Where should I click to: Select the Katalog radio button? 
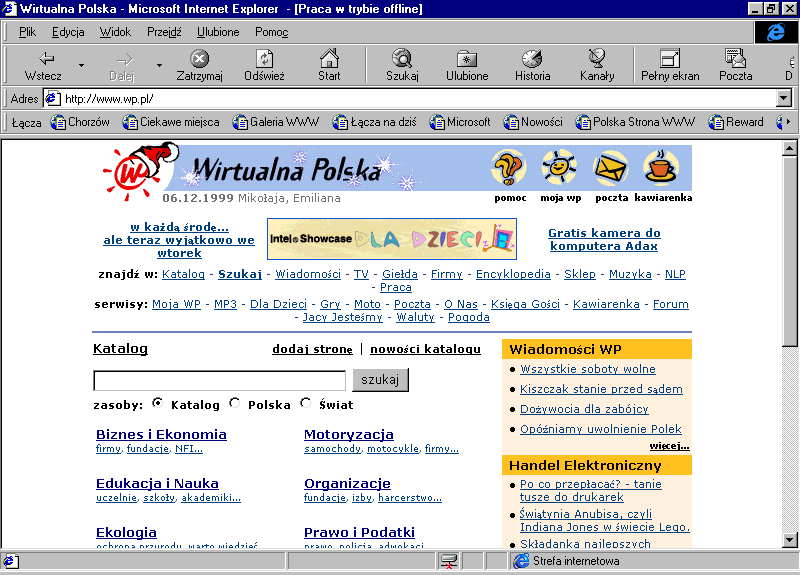coord(158,404)
